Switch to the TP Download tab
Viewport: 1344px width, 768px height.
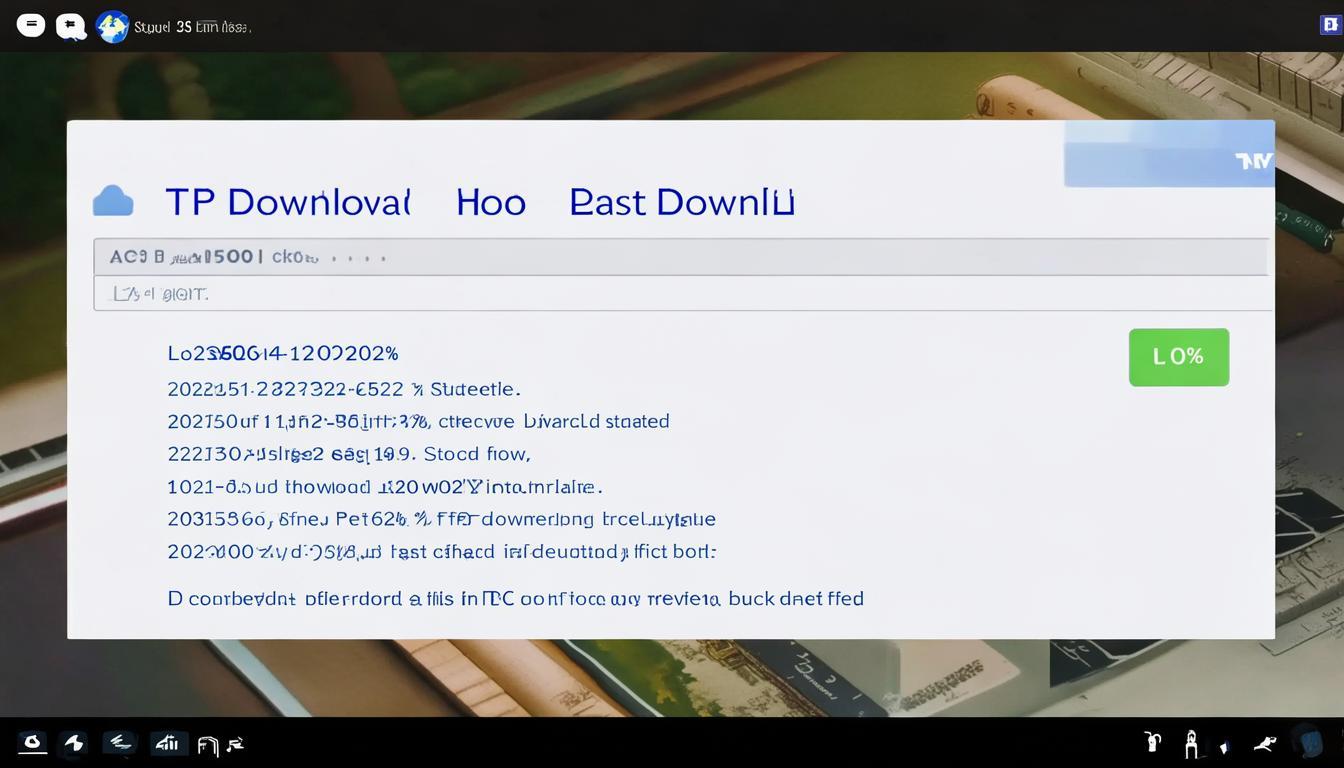[288, 202]
